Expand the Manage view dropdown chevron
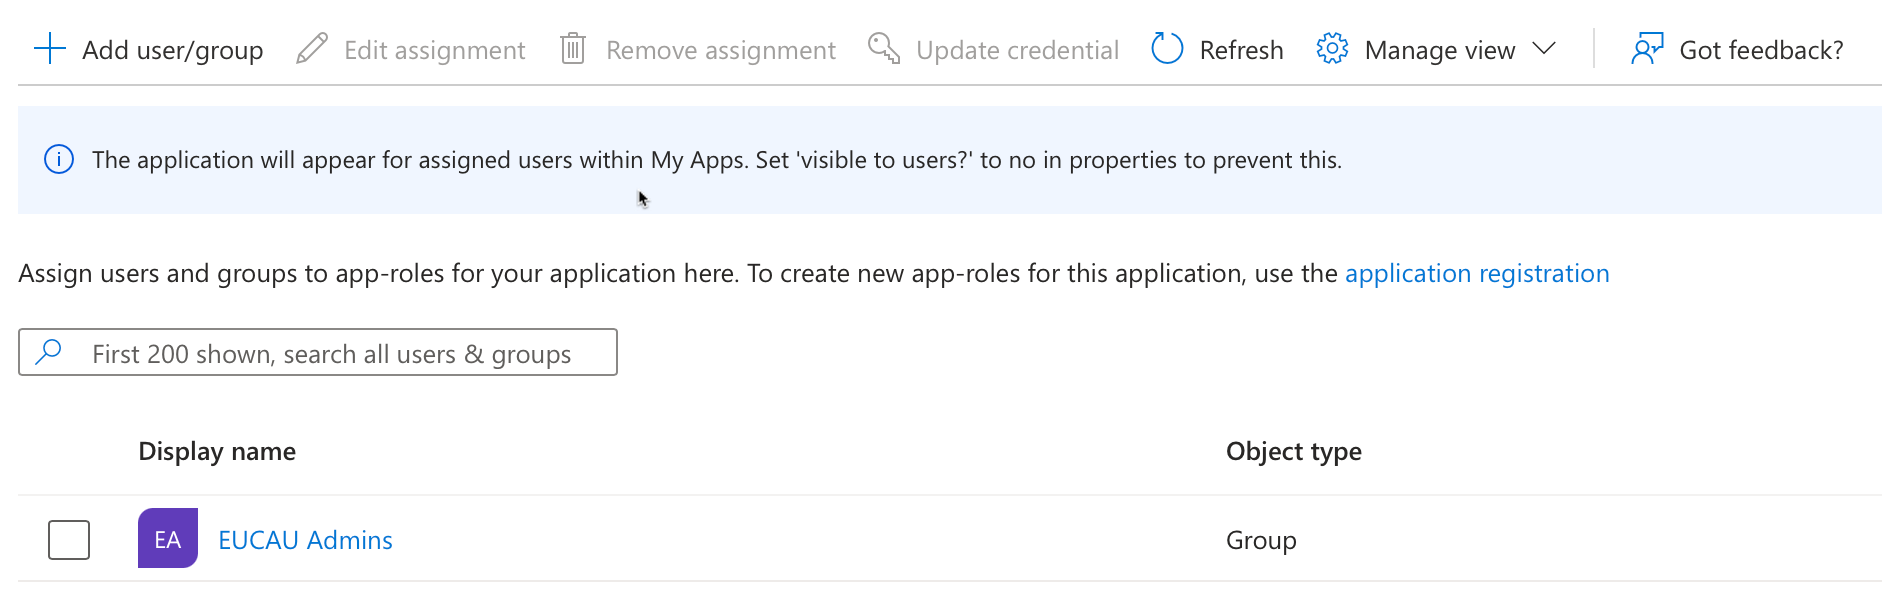Image resolution: width=1882 pixels, height=594 pixels. click(1544, 49)
